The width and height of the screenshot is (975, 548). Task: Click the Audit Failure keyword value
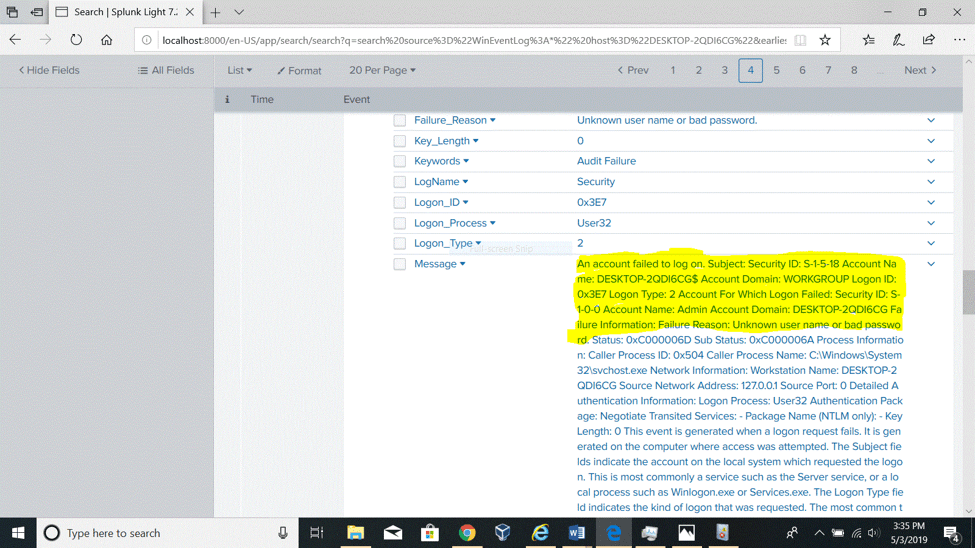point(606,161)
